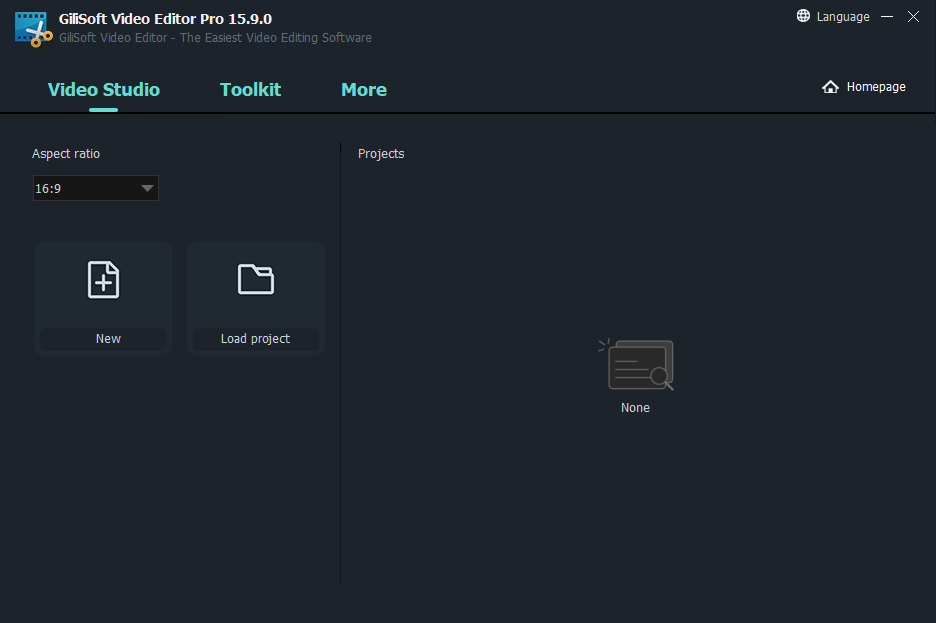The width and height of the screenshot is (936, 623).
Task: Switch to the Toolkit tab
Action: tap(251, 90)
